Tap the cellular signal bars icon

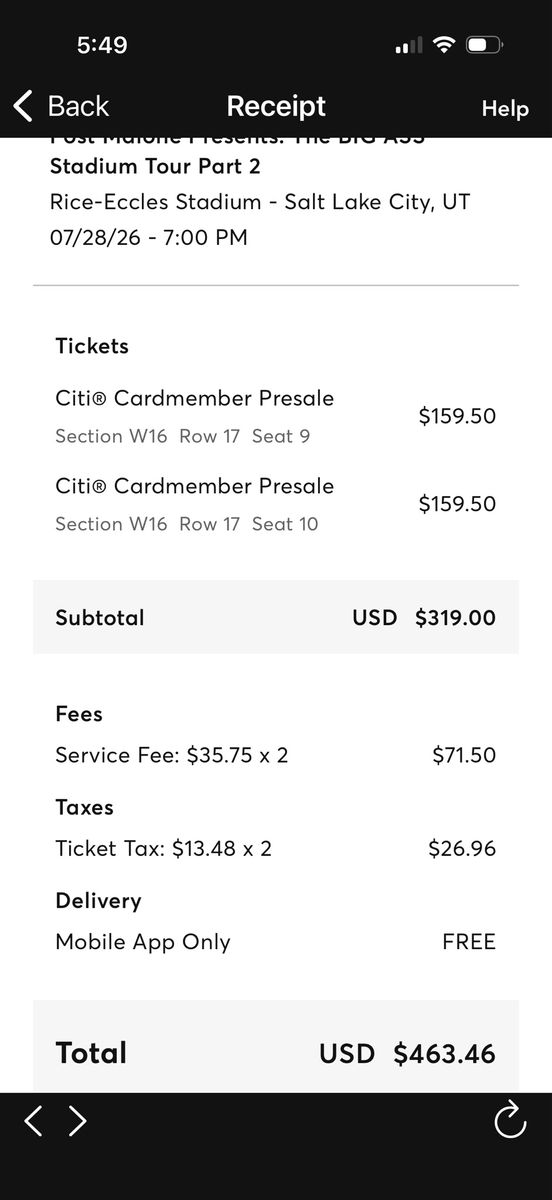click(407, 46)
